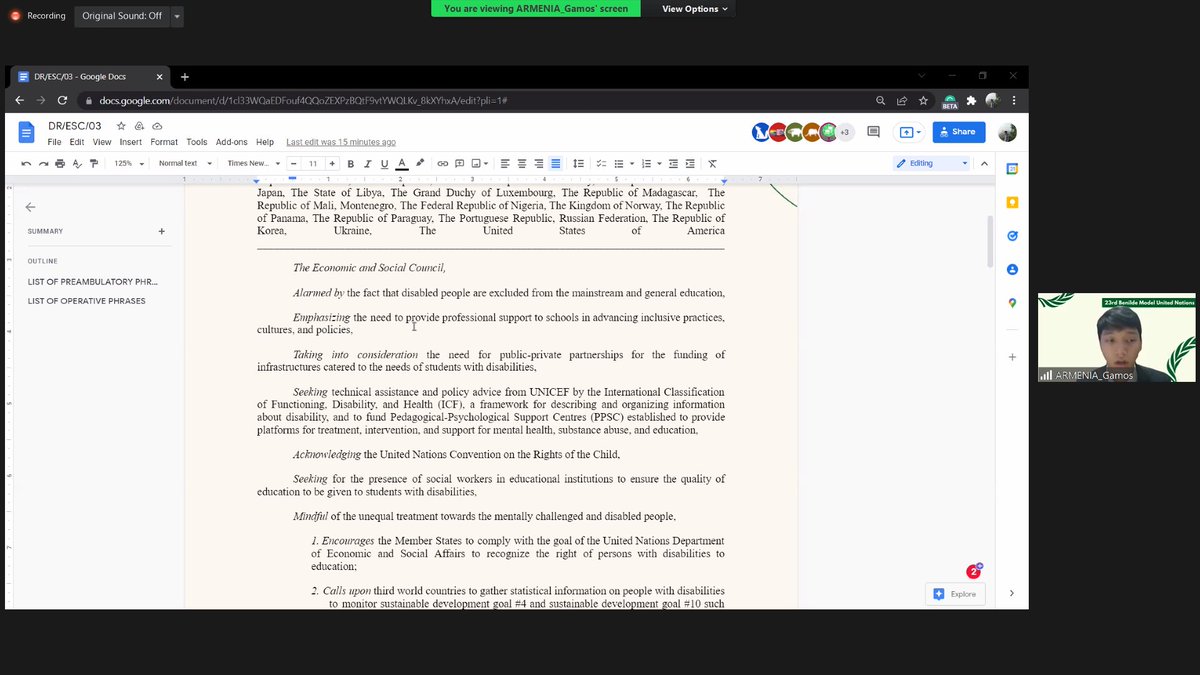Close the document outline panel
The width and height of the screenshot is (1200, 675).
pyautogui.click(x=30, y=207)
